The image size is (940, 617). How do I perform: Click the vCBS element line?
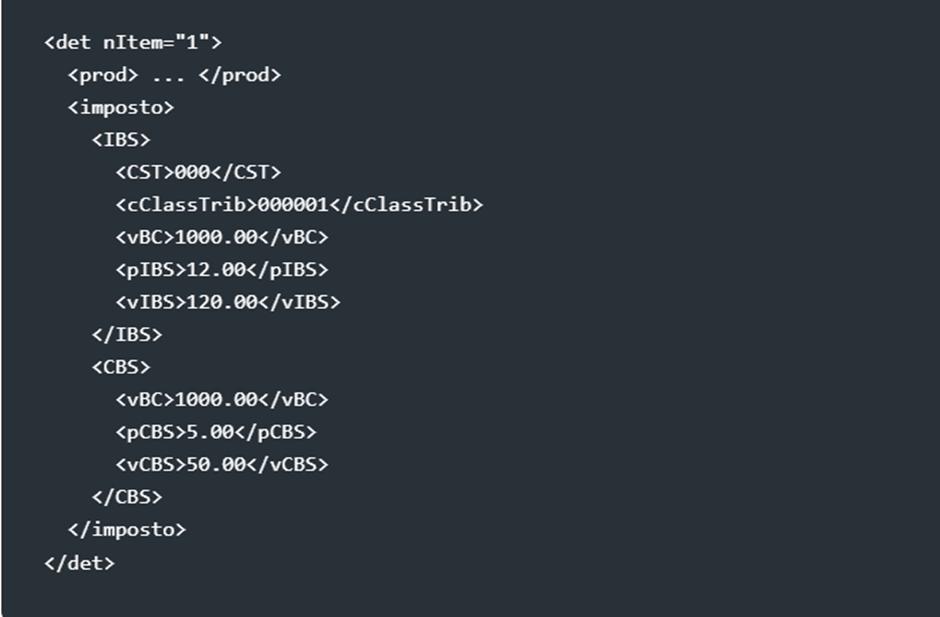tap(221, 464)
